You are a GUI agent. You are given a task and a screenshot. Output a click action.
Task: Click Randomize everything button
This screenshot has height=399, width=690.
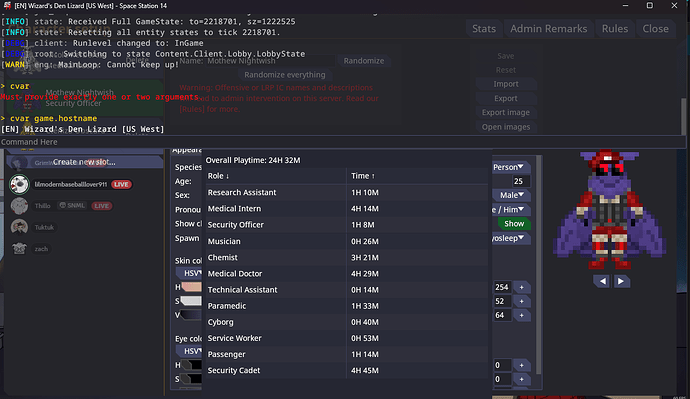[285, 75]
